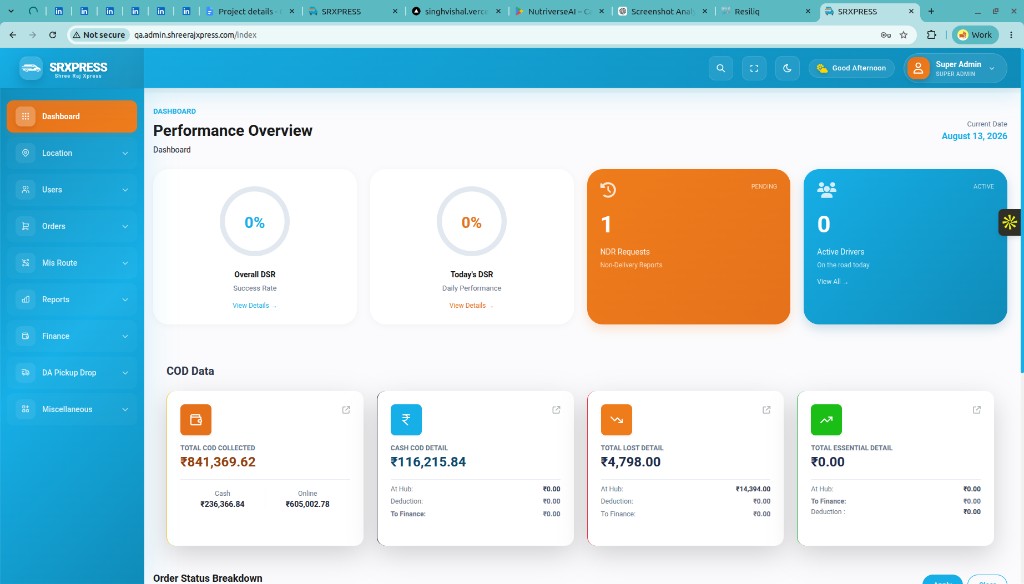
Task: Click the NDR Requests history icon
Action: (x=608, y=189)
